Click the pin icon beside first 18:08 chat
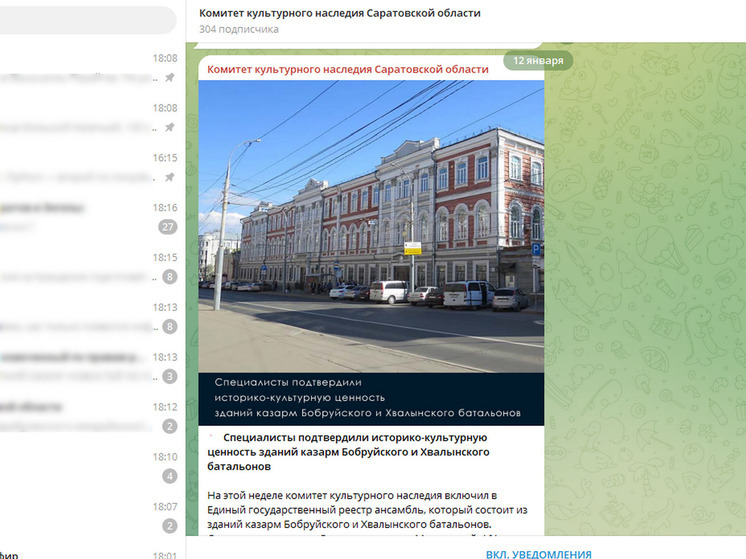 point(169,78)
